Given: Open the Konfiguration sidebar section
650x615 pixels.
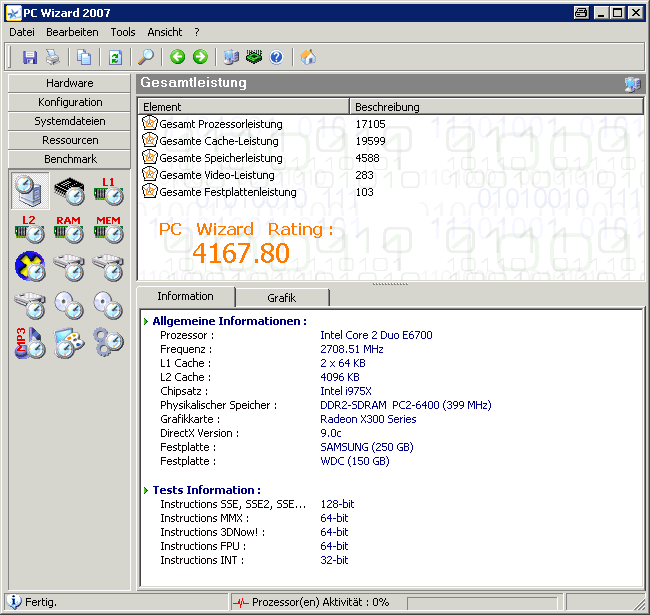Looking at the screenshot, I should point(69,102).
